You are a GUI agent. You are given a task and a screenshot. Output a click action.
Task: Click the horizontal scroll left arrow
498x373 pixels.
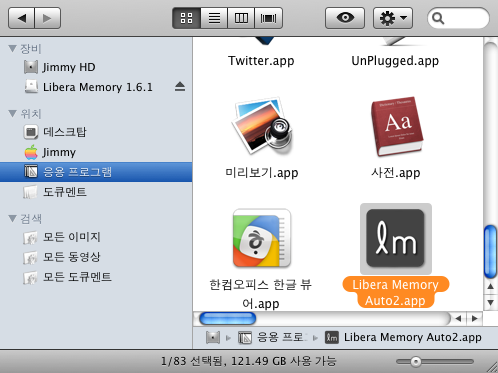[x=458, y=319]
